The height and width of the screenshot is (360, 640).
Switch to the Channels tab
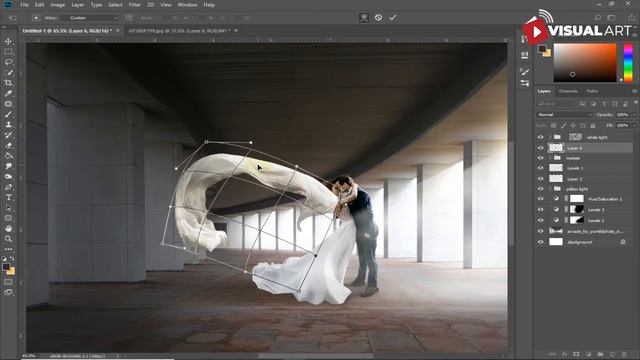pos(568,91)
